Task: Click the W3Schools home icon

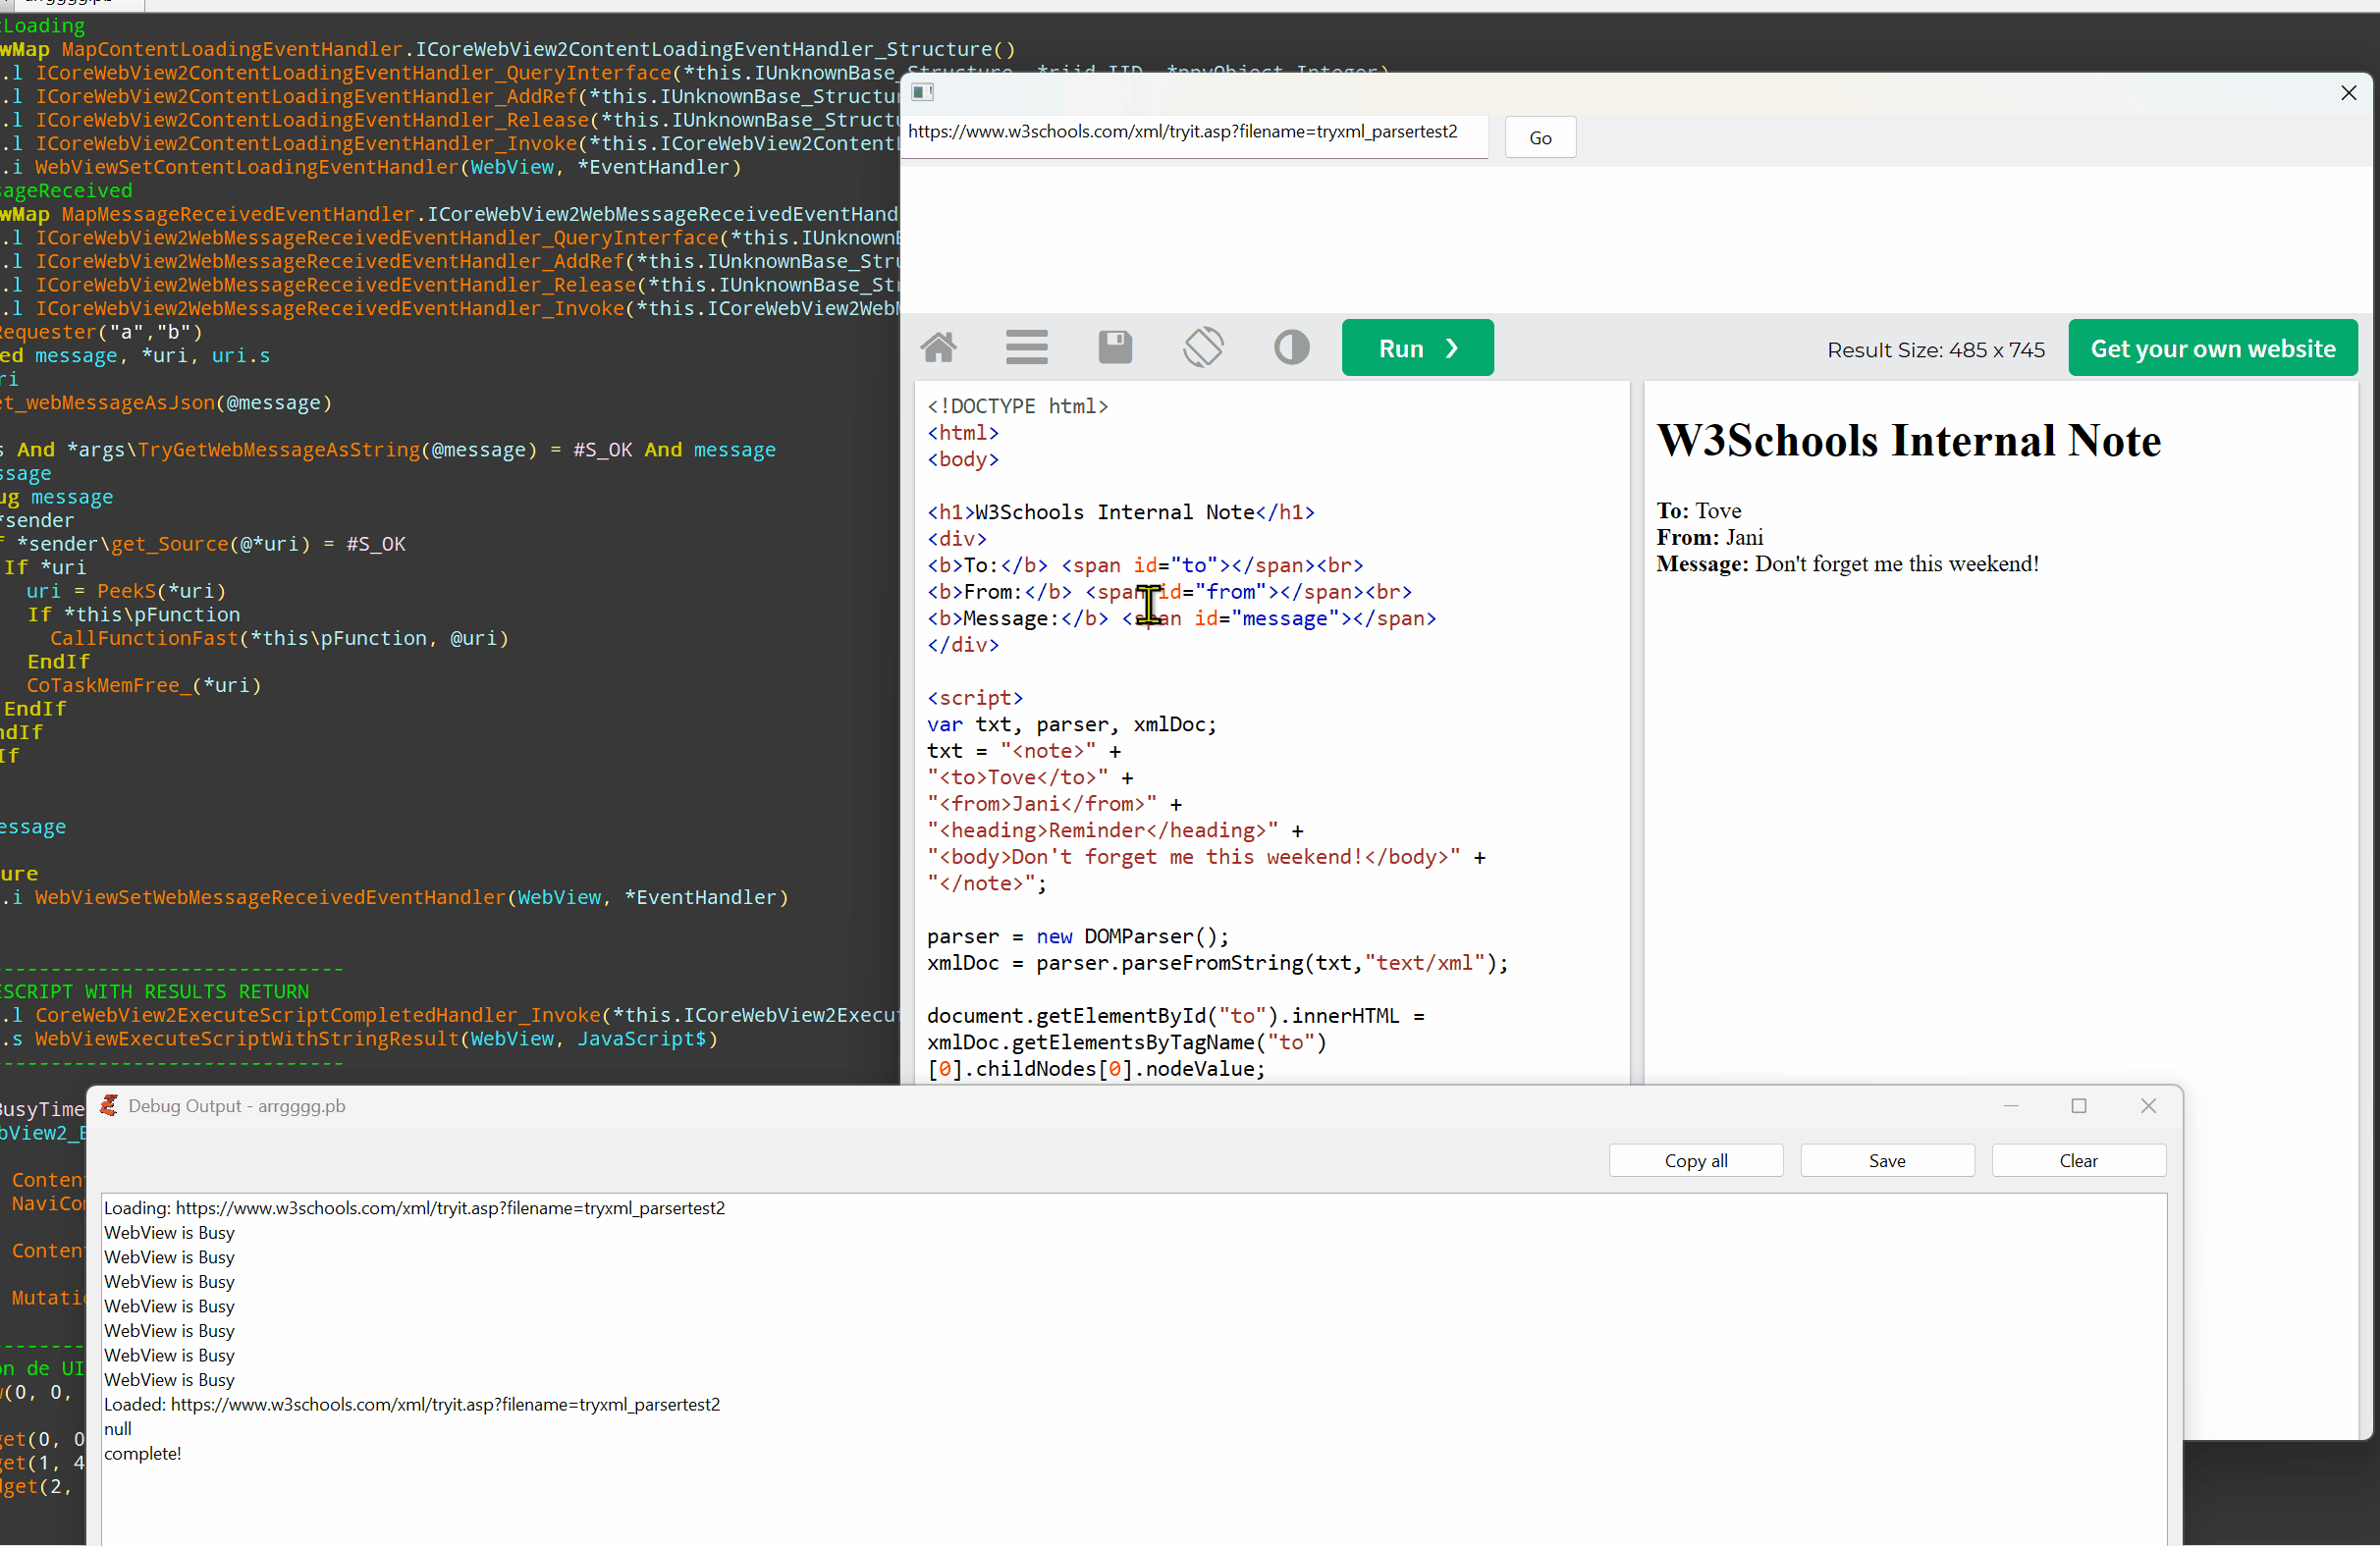Action: (x=938, y=347)
